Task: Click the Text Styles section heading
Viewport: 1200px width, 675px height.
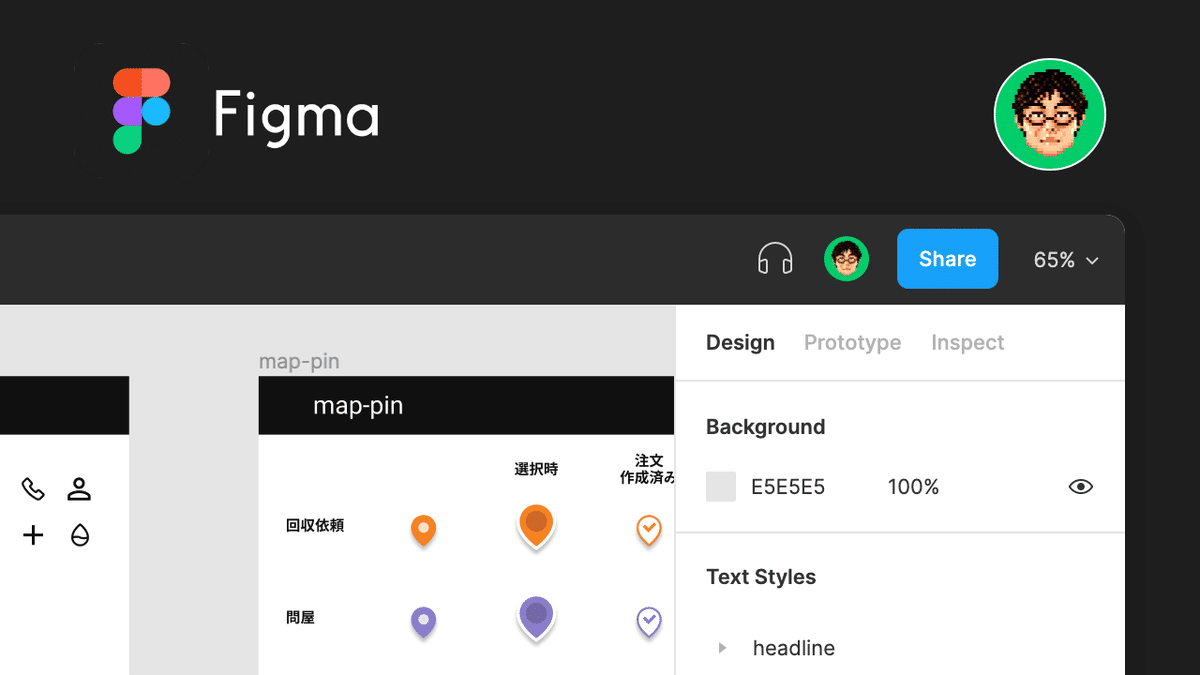Action: [x=761, y=577]
